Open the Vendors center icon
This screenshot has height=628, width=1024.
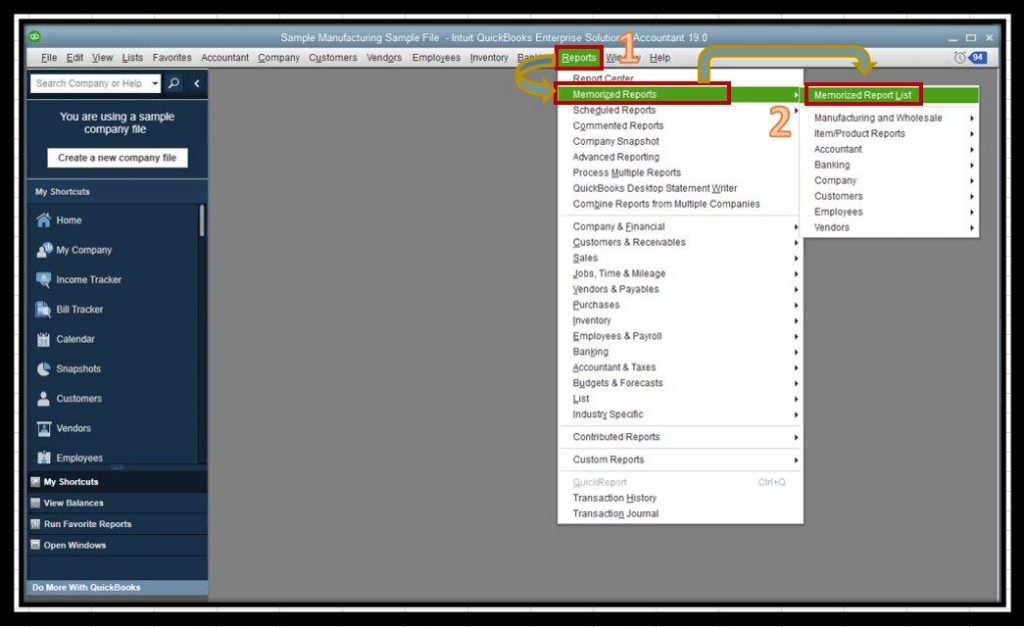(46, 428)
